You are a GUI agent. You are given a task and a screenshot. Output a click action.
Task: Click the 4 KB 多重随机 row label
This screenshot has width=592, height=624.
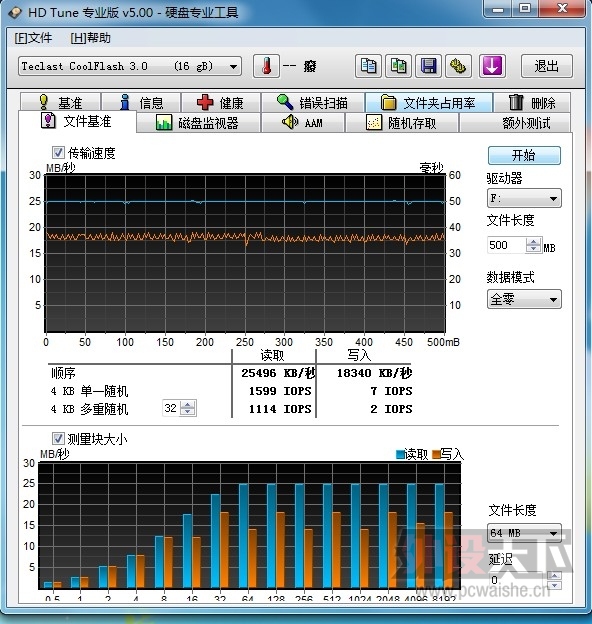coord(90,409)
